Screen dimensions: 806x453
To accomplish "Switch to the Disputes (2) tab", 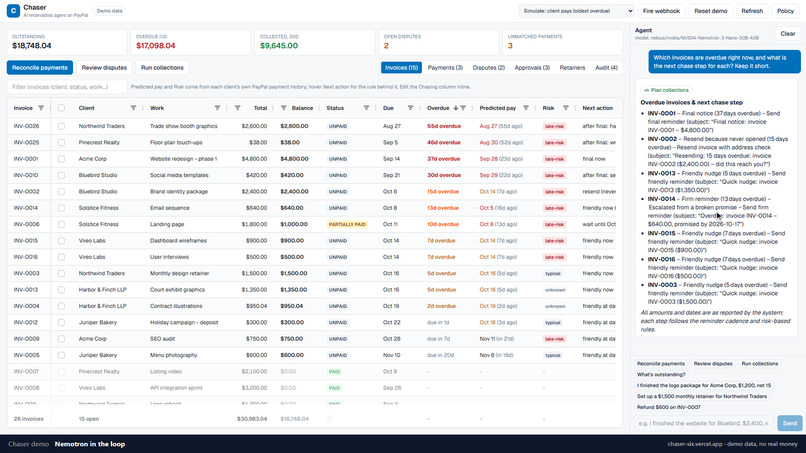I will click(488, 67).
